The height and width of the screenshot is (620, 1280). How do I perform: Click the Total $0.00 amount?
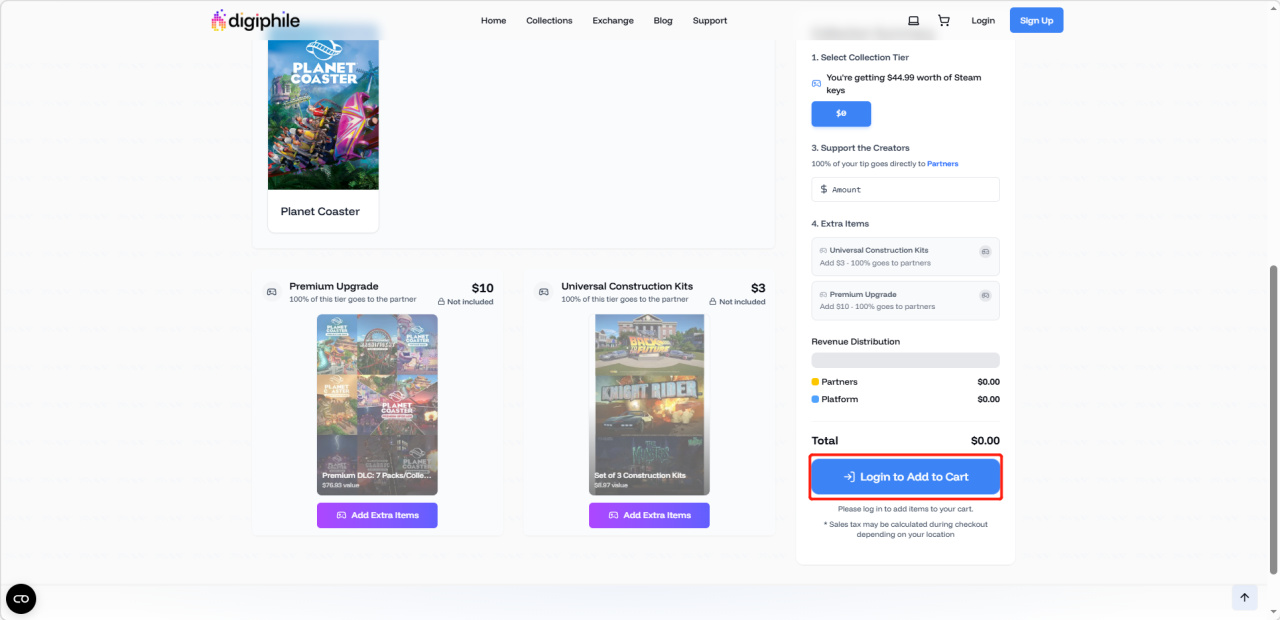coord(985,440)
